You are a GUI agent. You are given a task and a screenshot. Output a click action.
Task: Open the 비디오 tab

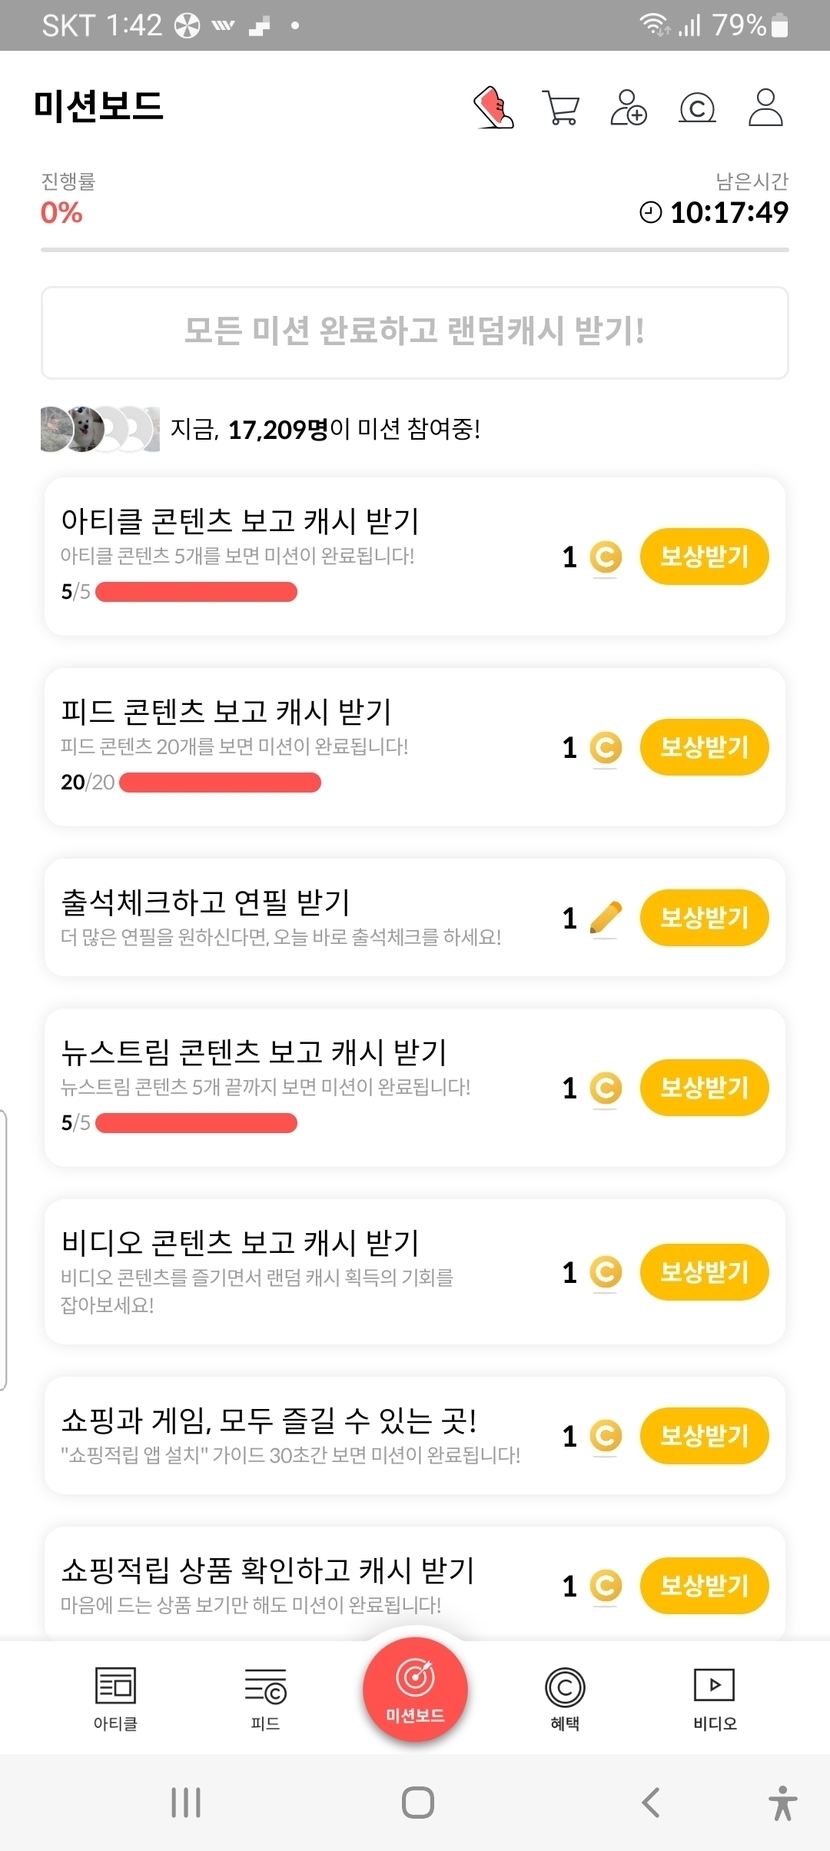(715, 1698)
